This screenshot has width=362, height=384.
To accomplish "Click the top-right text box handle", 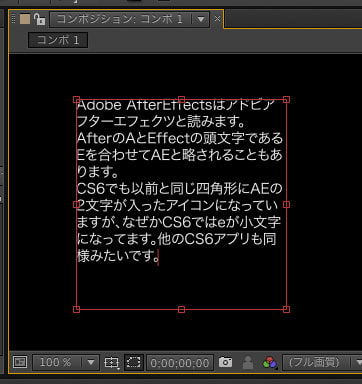I will 286,99.
